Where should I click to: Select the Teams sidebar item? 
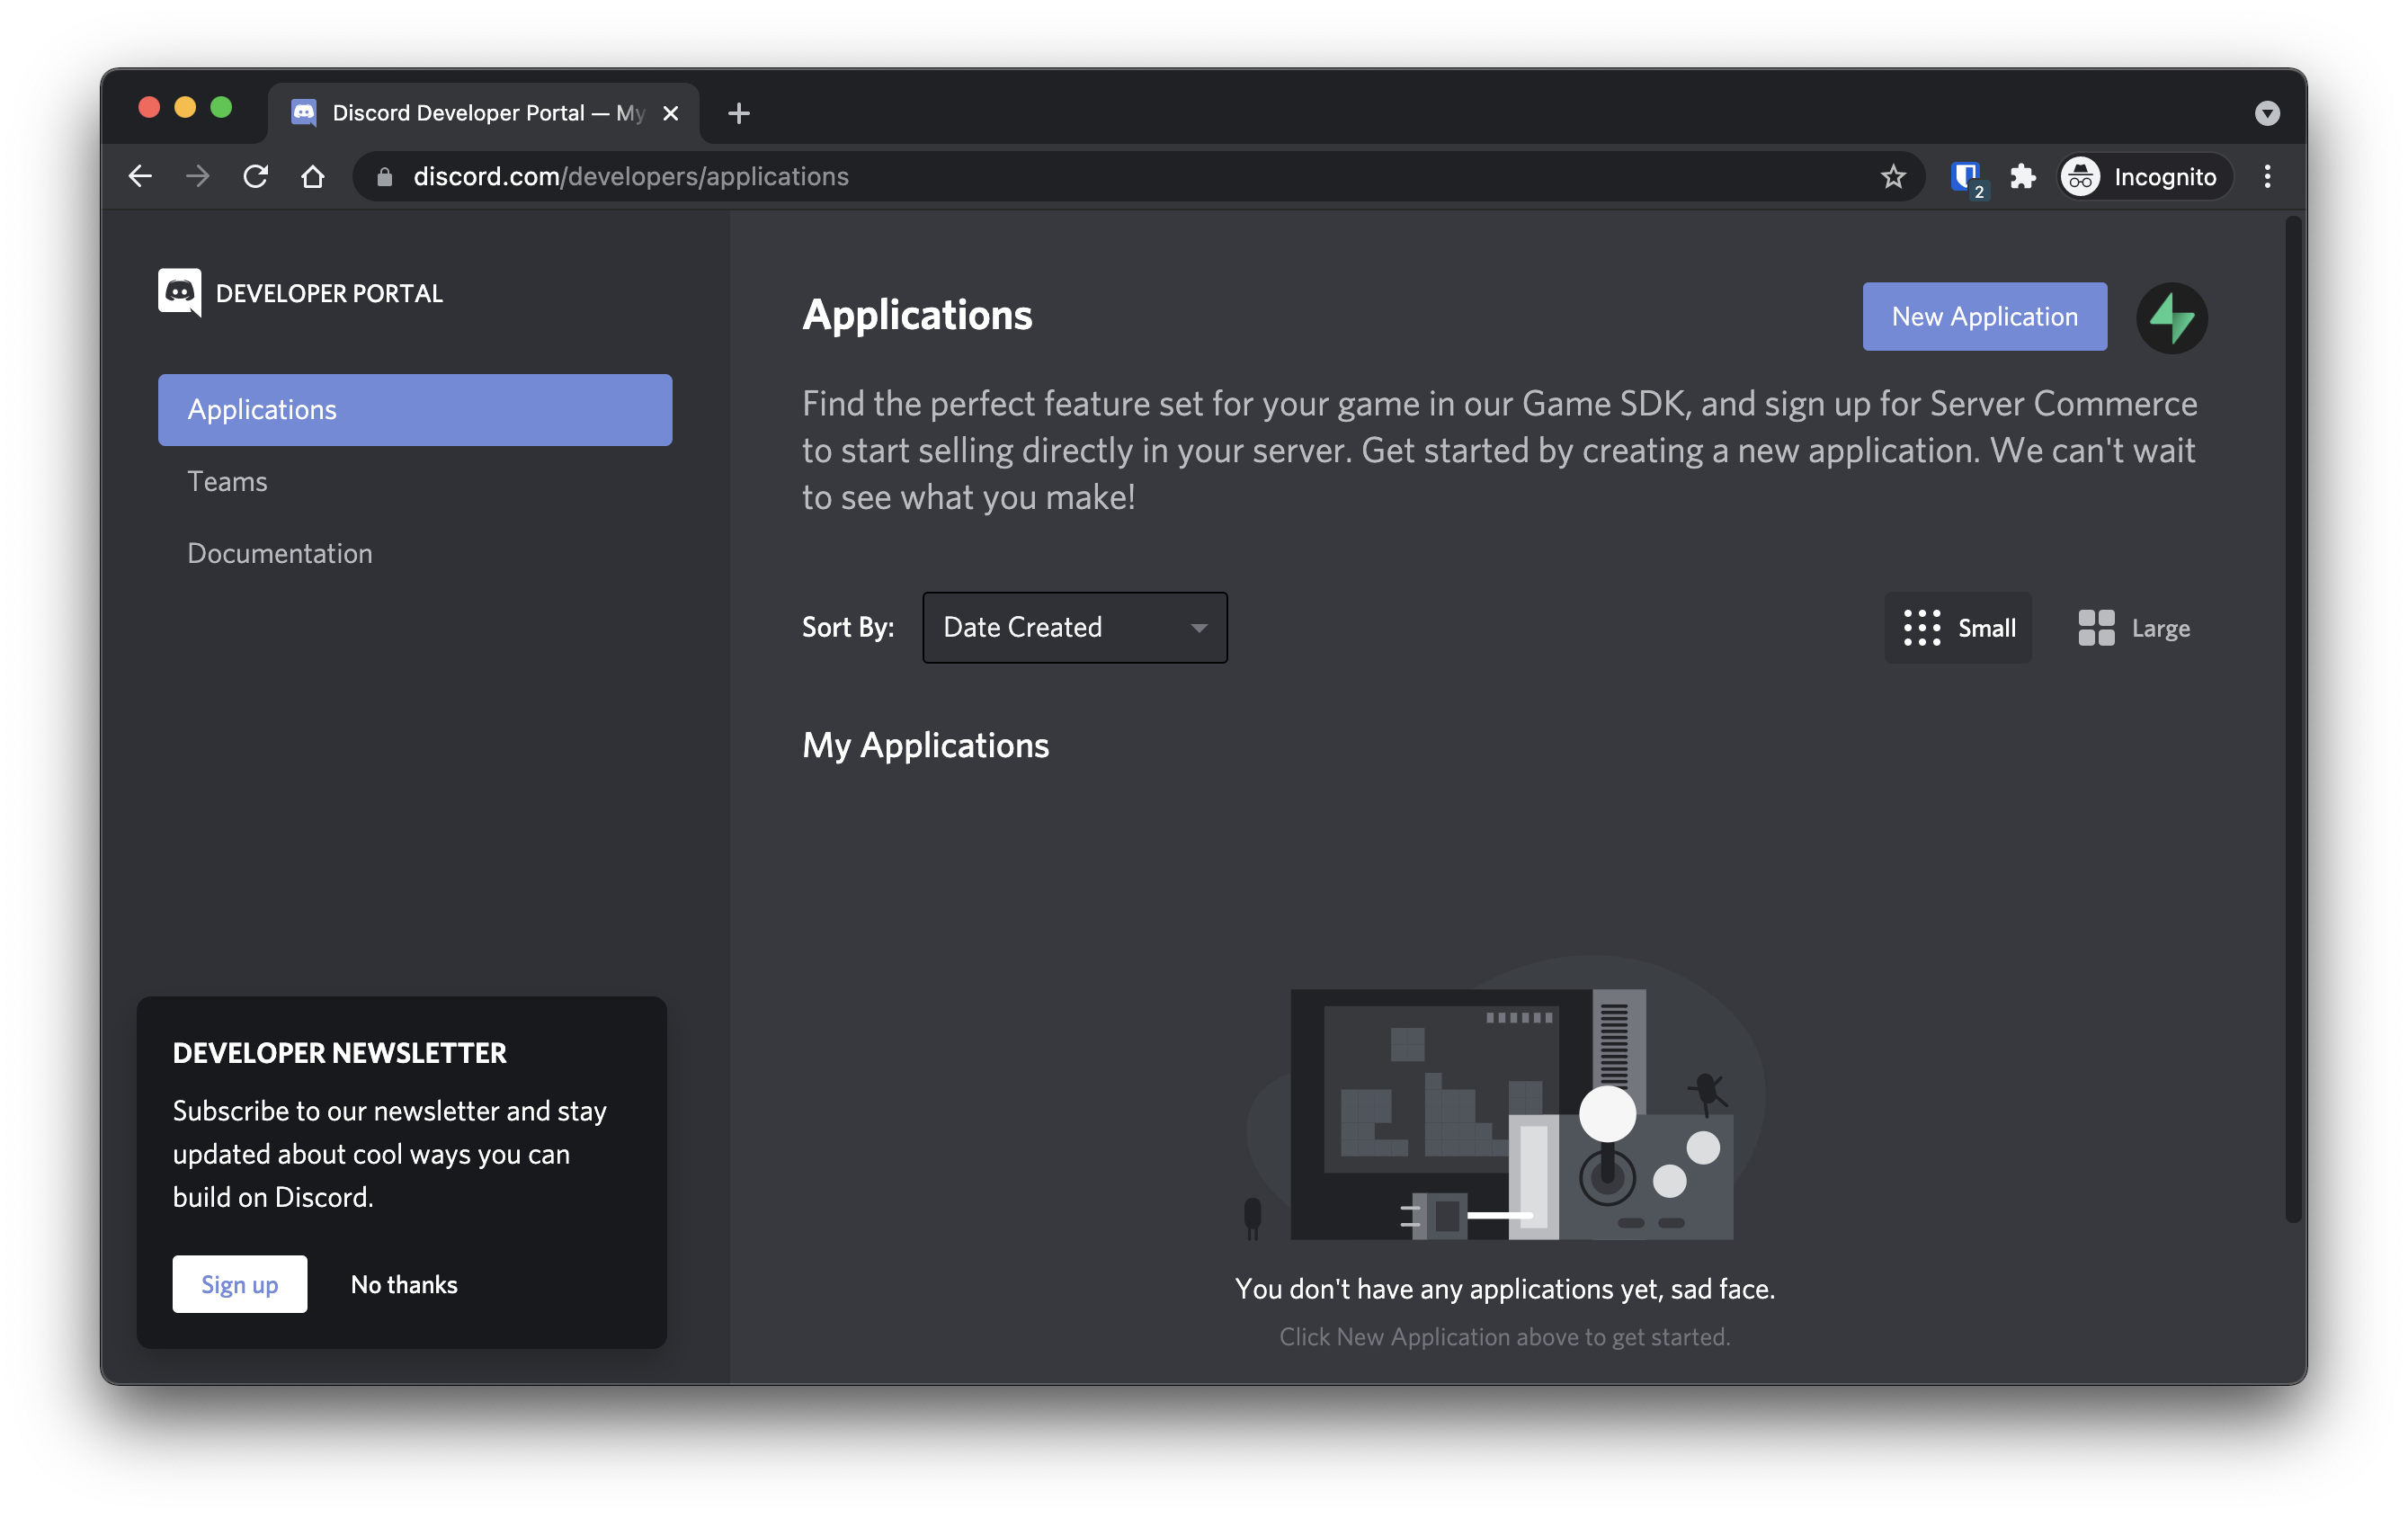pyautogui.click(x=227, y=481)
